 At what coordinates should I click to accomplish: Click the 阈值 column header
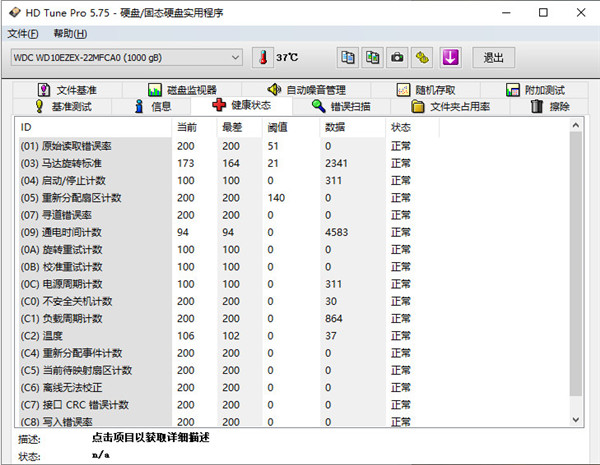(x=278, y=128)
